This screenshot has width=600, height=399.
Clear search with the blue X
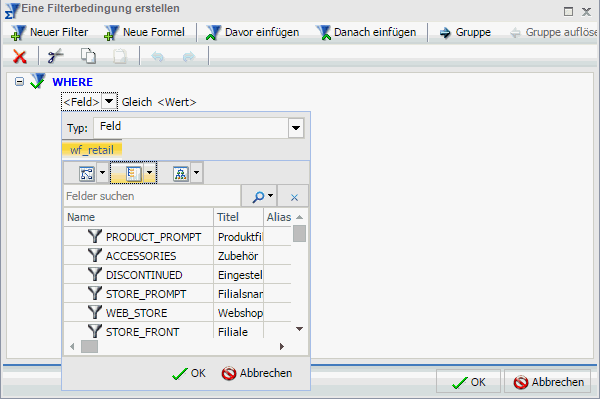click(294, 197)
